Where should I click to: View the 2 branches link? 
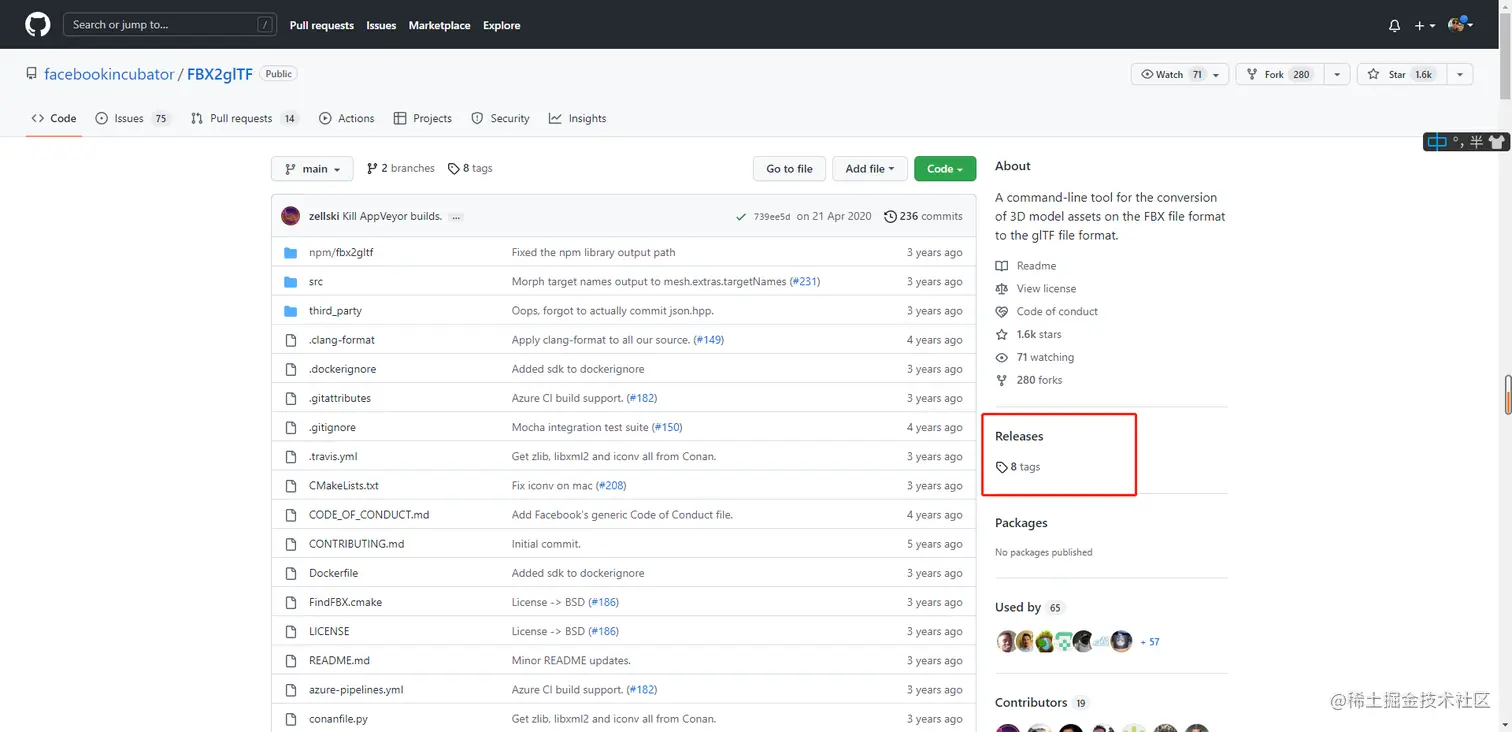click(401, 169)
